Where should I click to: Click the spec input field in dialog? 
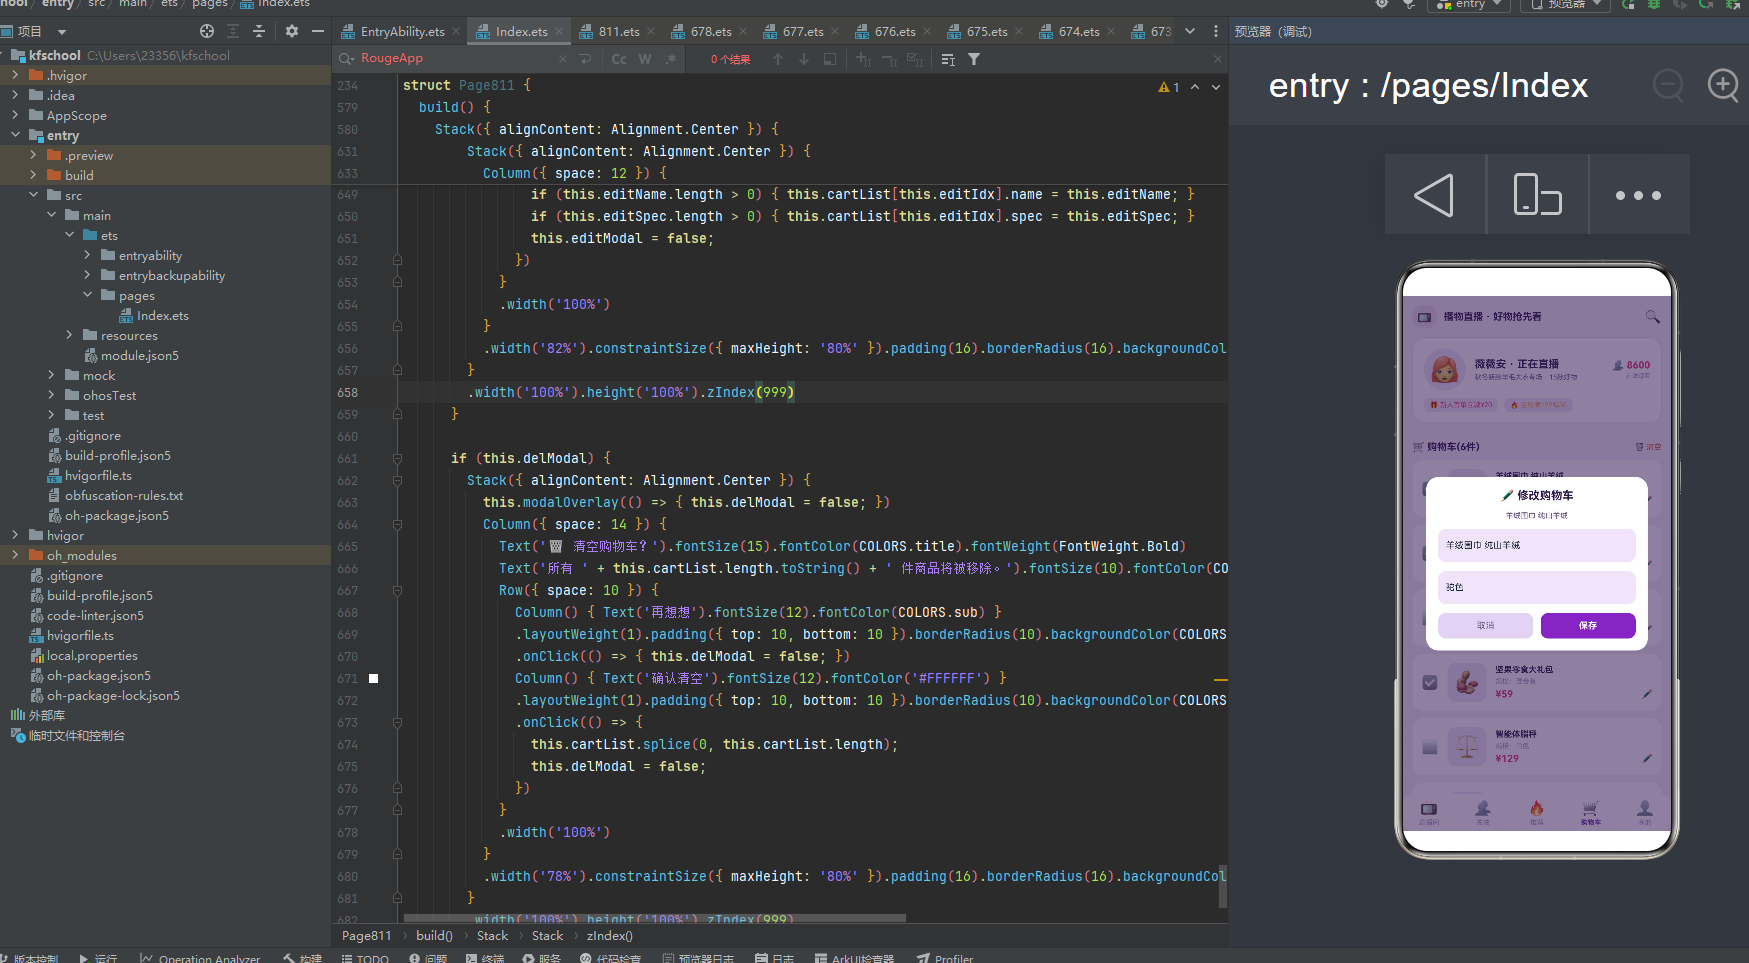[x=1536, y=587]
